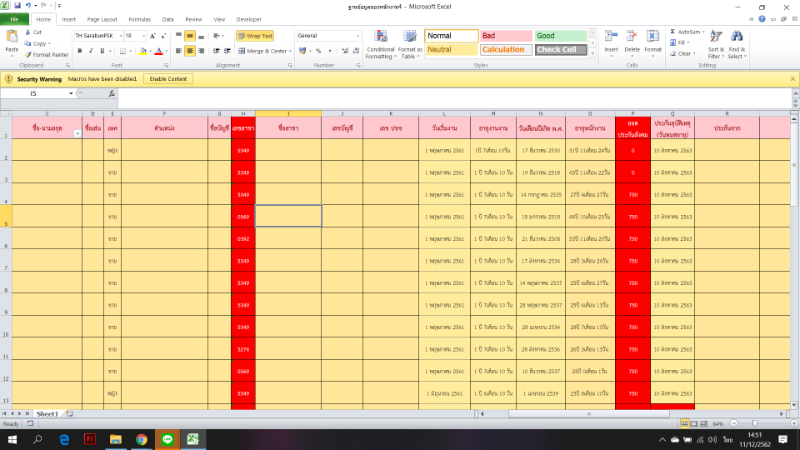
Task: Open filter dropdown in column C header
Action: pyautogui.click(x=78, y=134)
